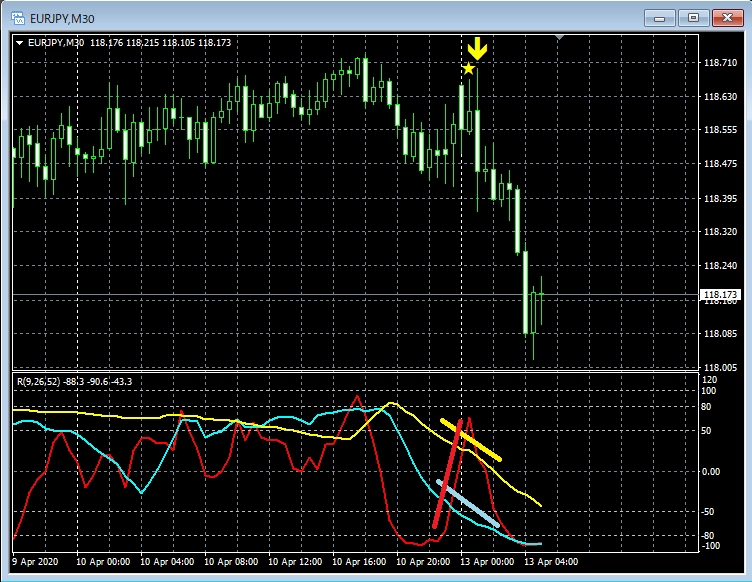Click the 13 Apr 00:00 time label

489,563
